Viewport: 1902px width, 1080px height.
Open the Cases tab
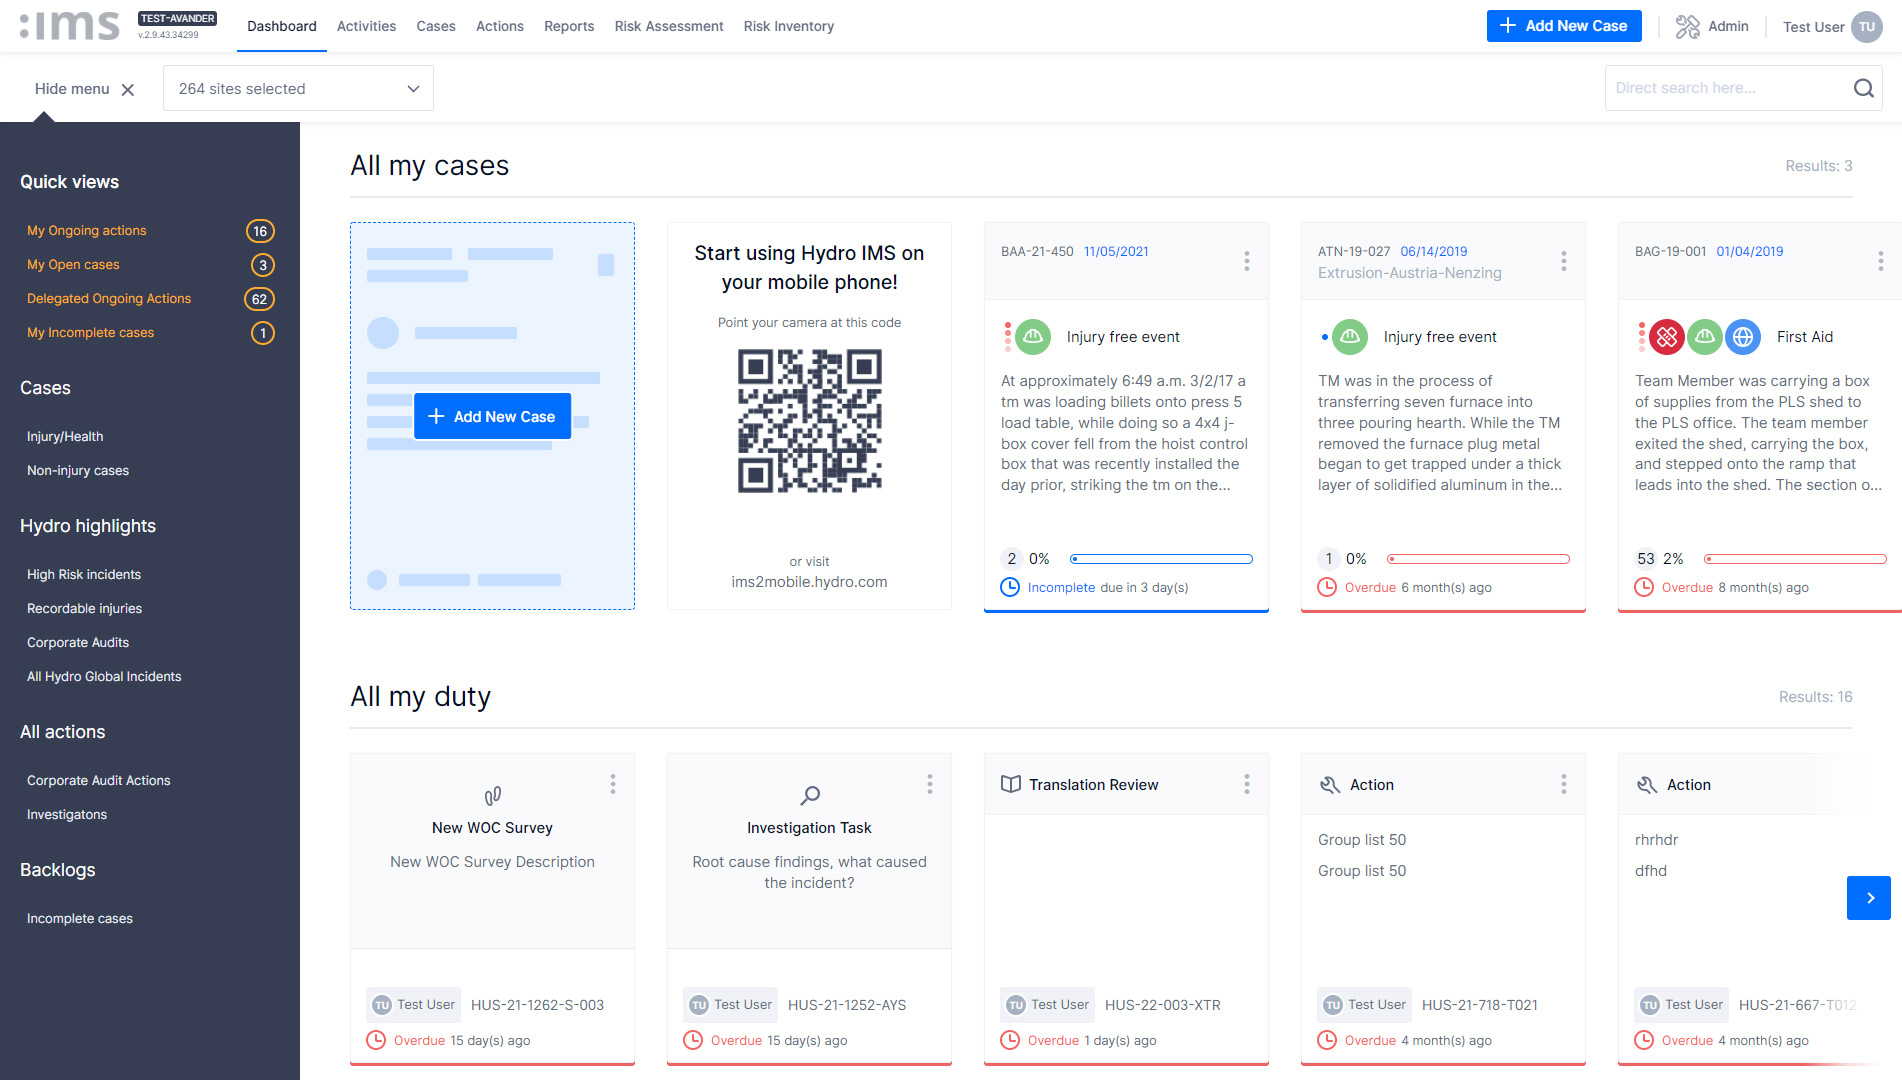[x=436, y=26]
